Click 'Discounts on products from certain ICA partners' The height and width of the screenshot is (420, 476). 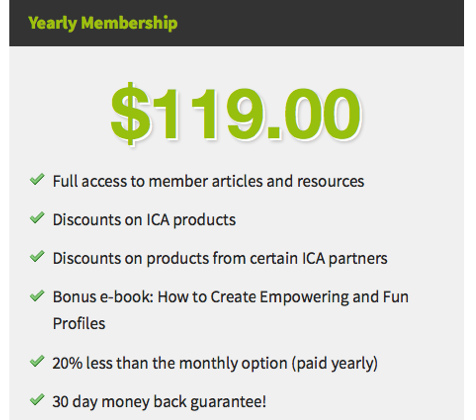pyautogui.click(x=220, y=259)
